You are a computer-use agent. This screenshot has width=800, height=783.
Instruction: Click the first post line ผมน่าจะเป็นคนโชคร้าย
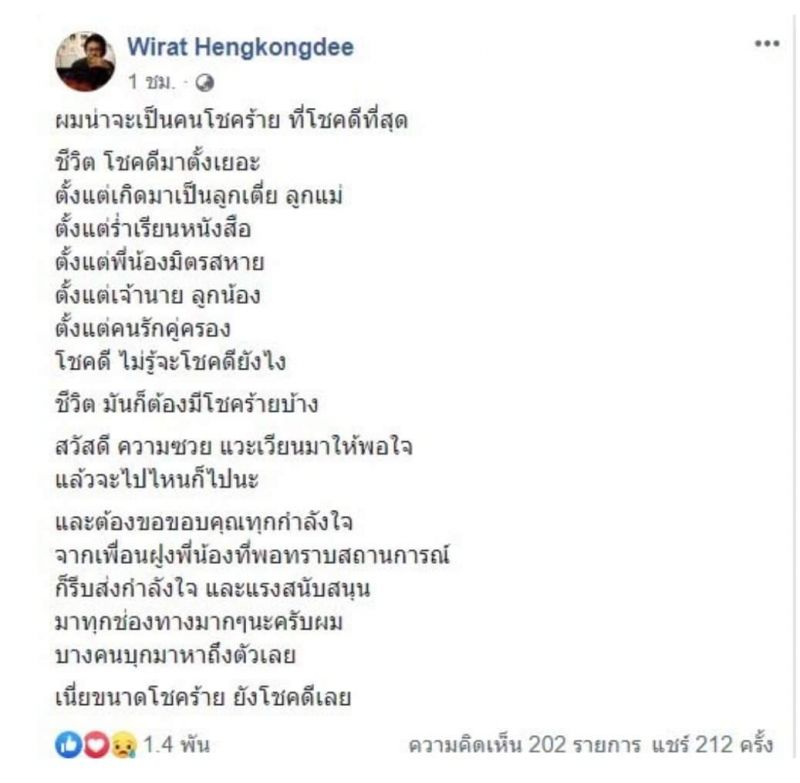(232, 121)
